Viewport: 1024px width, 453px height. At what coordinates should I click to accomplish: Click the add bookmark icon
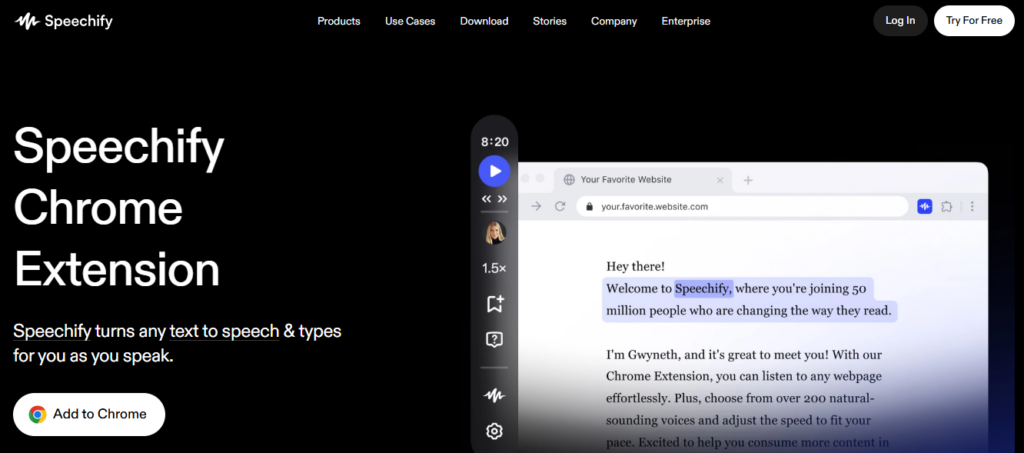point(494,304)
